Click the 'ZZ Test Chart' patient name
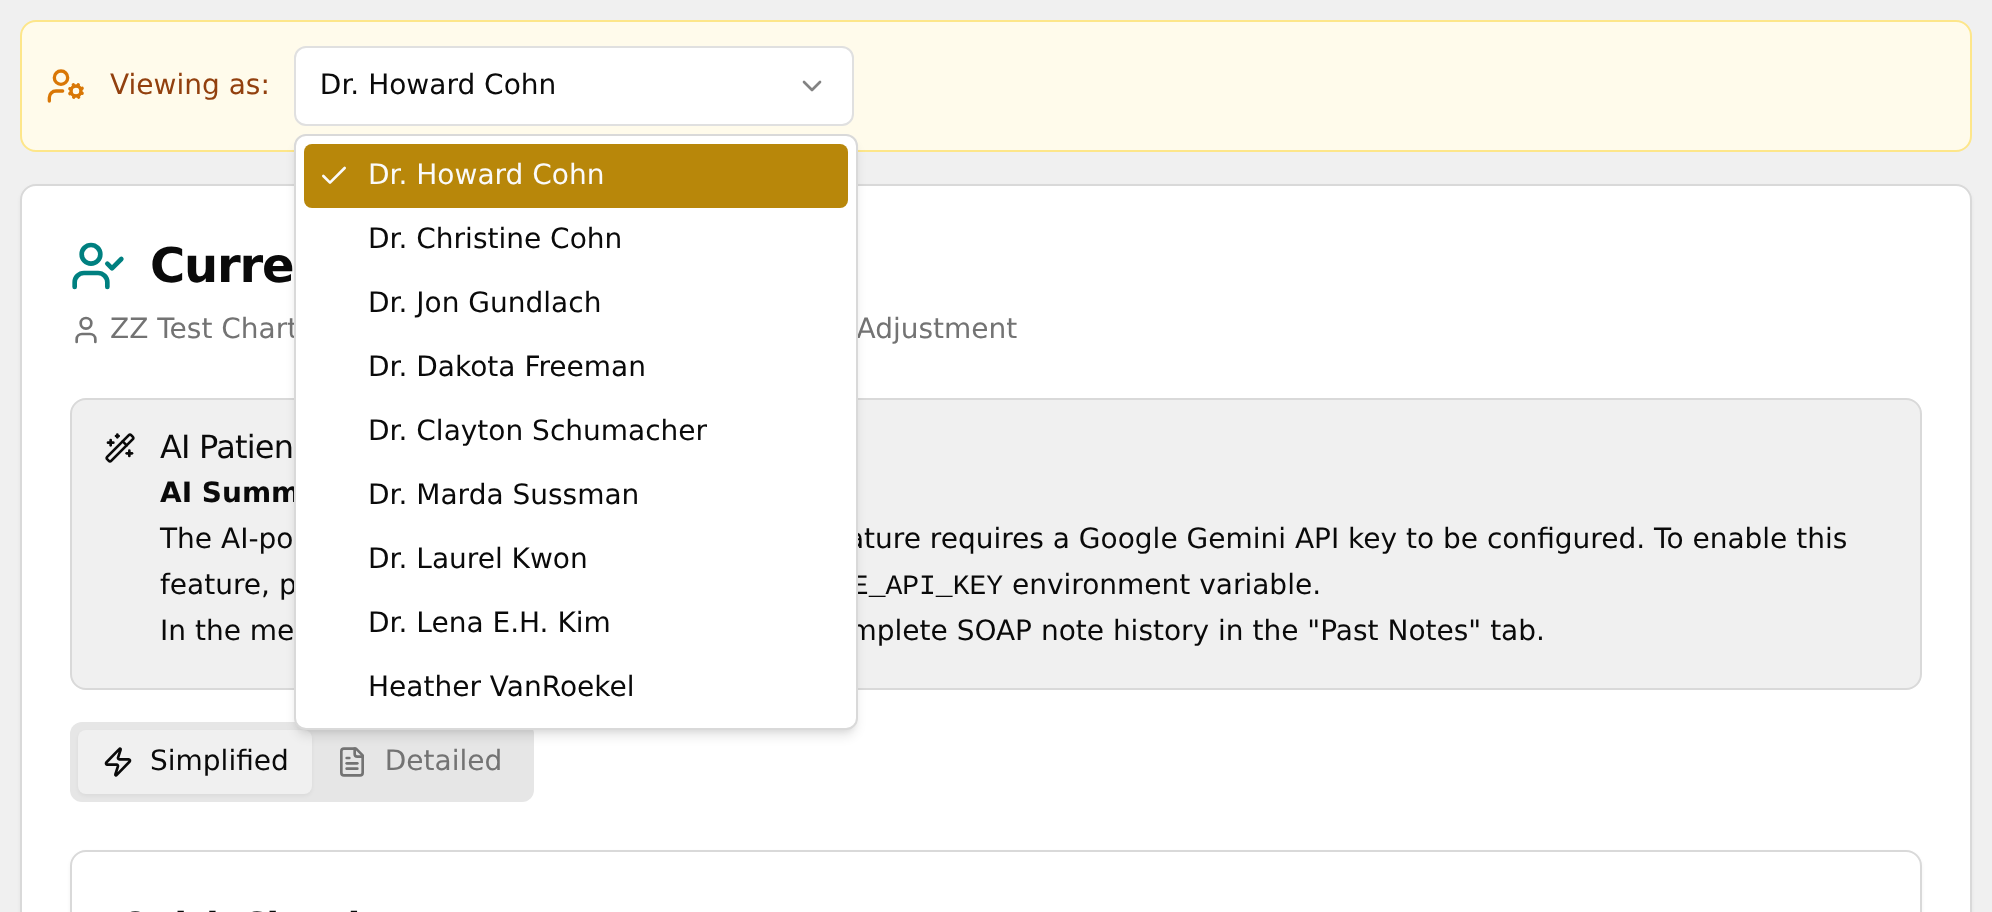This screenshot has width=1992, height=912. 202,329
